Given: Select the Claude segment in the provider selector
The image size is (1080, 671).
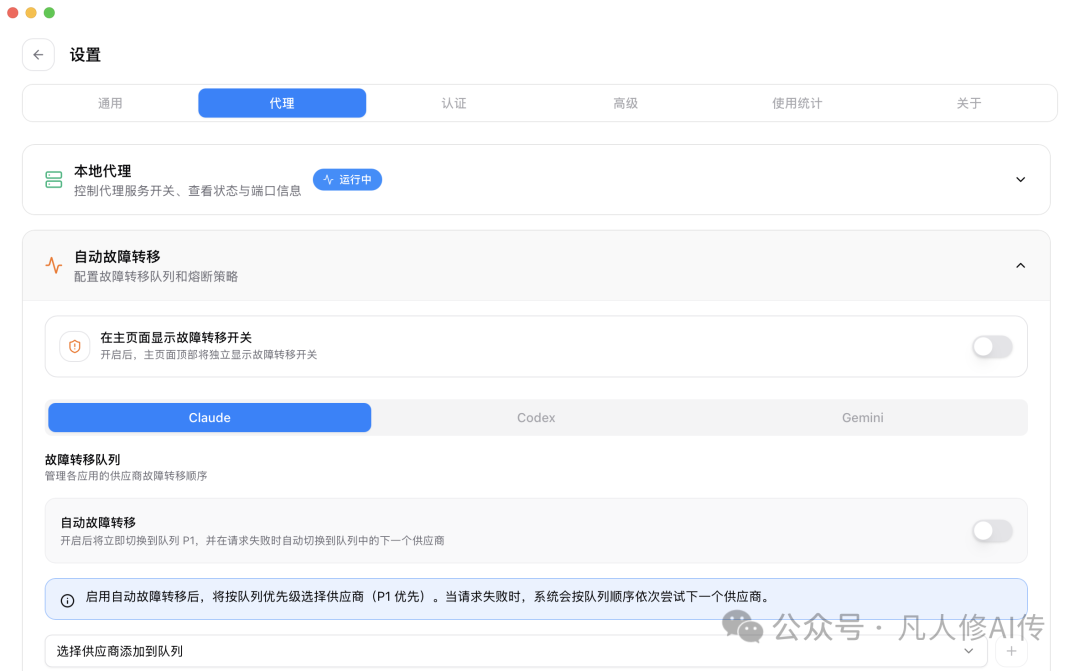Looking at the screenshot, I should (x=209, y=417).
